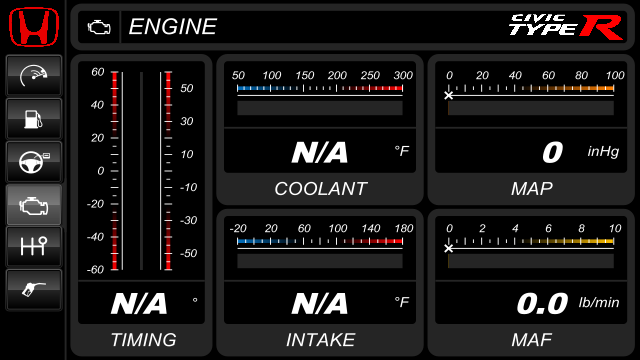Click the red Honda logo
The image size is (640, 360).
tap(34, 27)
